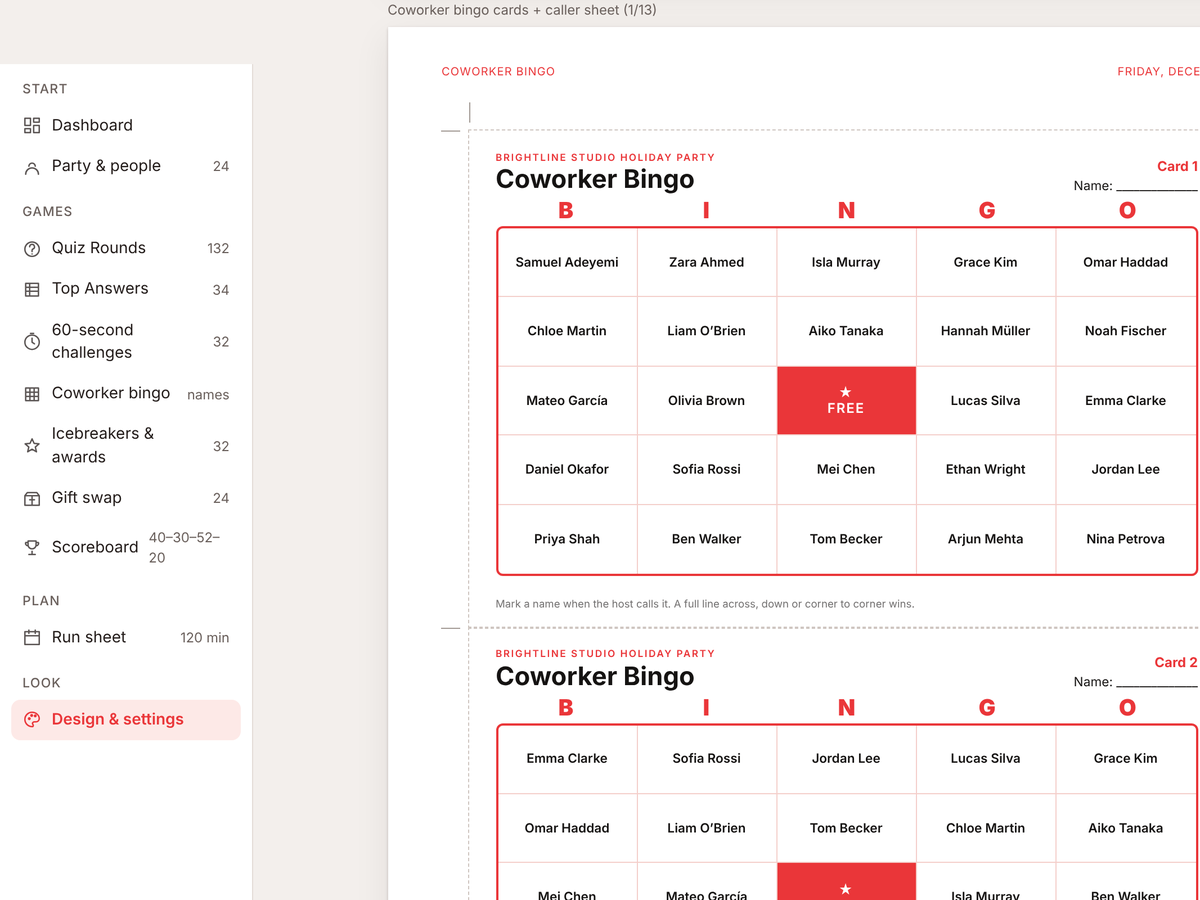This screenshot has height=900, width=1200.
Task: Click Daniel Okafor cell on Card 1
Action: pos(567,469)
